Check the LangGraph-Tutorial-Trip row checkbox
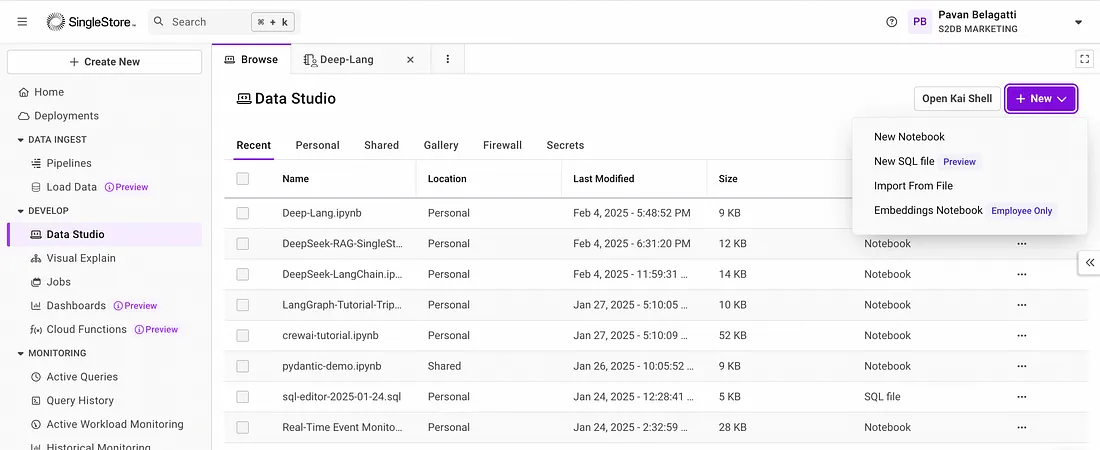This screenshot has height=450, width=1100. (243, 305)
